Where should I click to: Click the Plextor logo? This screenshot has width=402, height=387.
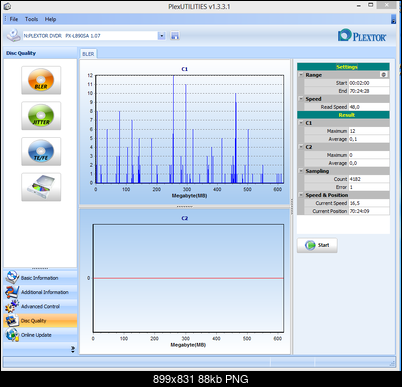pos(362,35)
